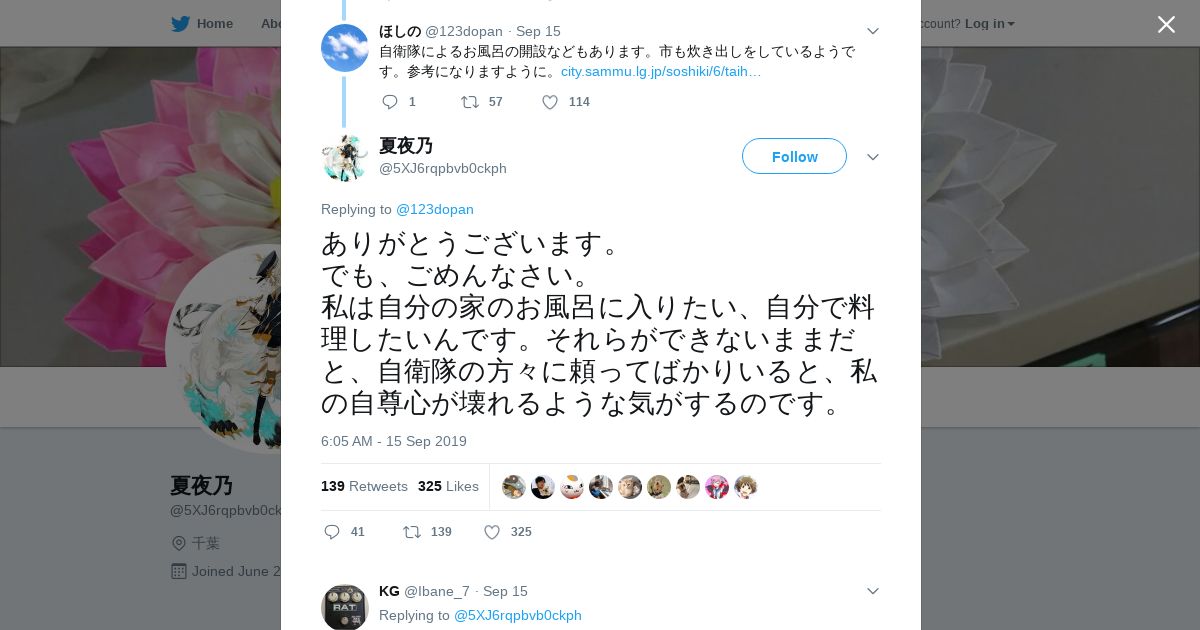Open the chevron menu on ほしの's tweet

(x=872, y=31)
